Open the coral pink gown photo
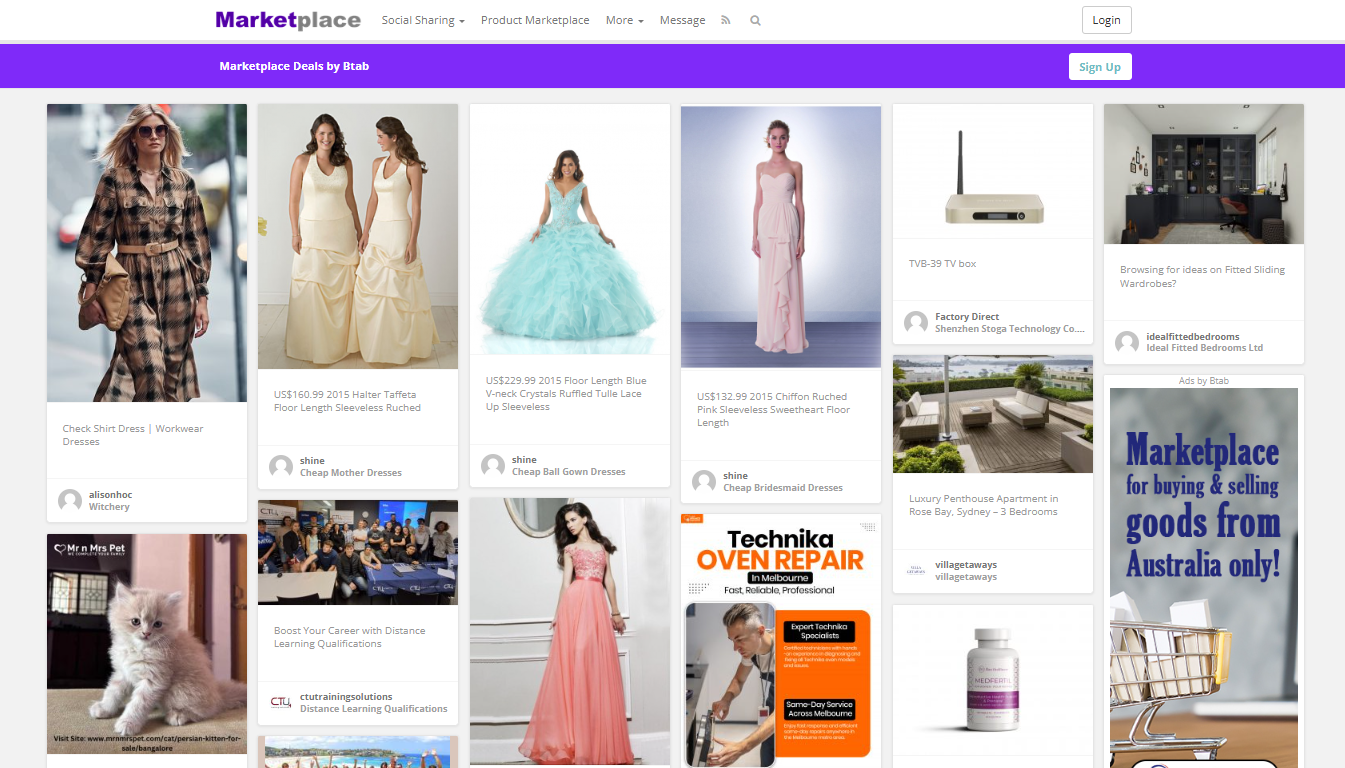Image resolution: width=1345 pixels, height=768 pixels. tap(570, 632)
